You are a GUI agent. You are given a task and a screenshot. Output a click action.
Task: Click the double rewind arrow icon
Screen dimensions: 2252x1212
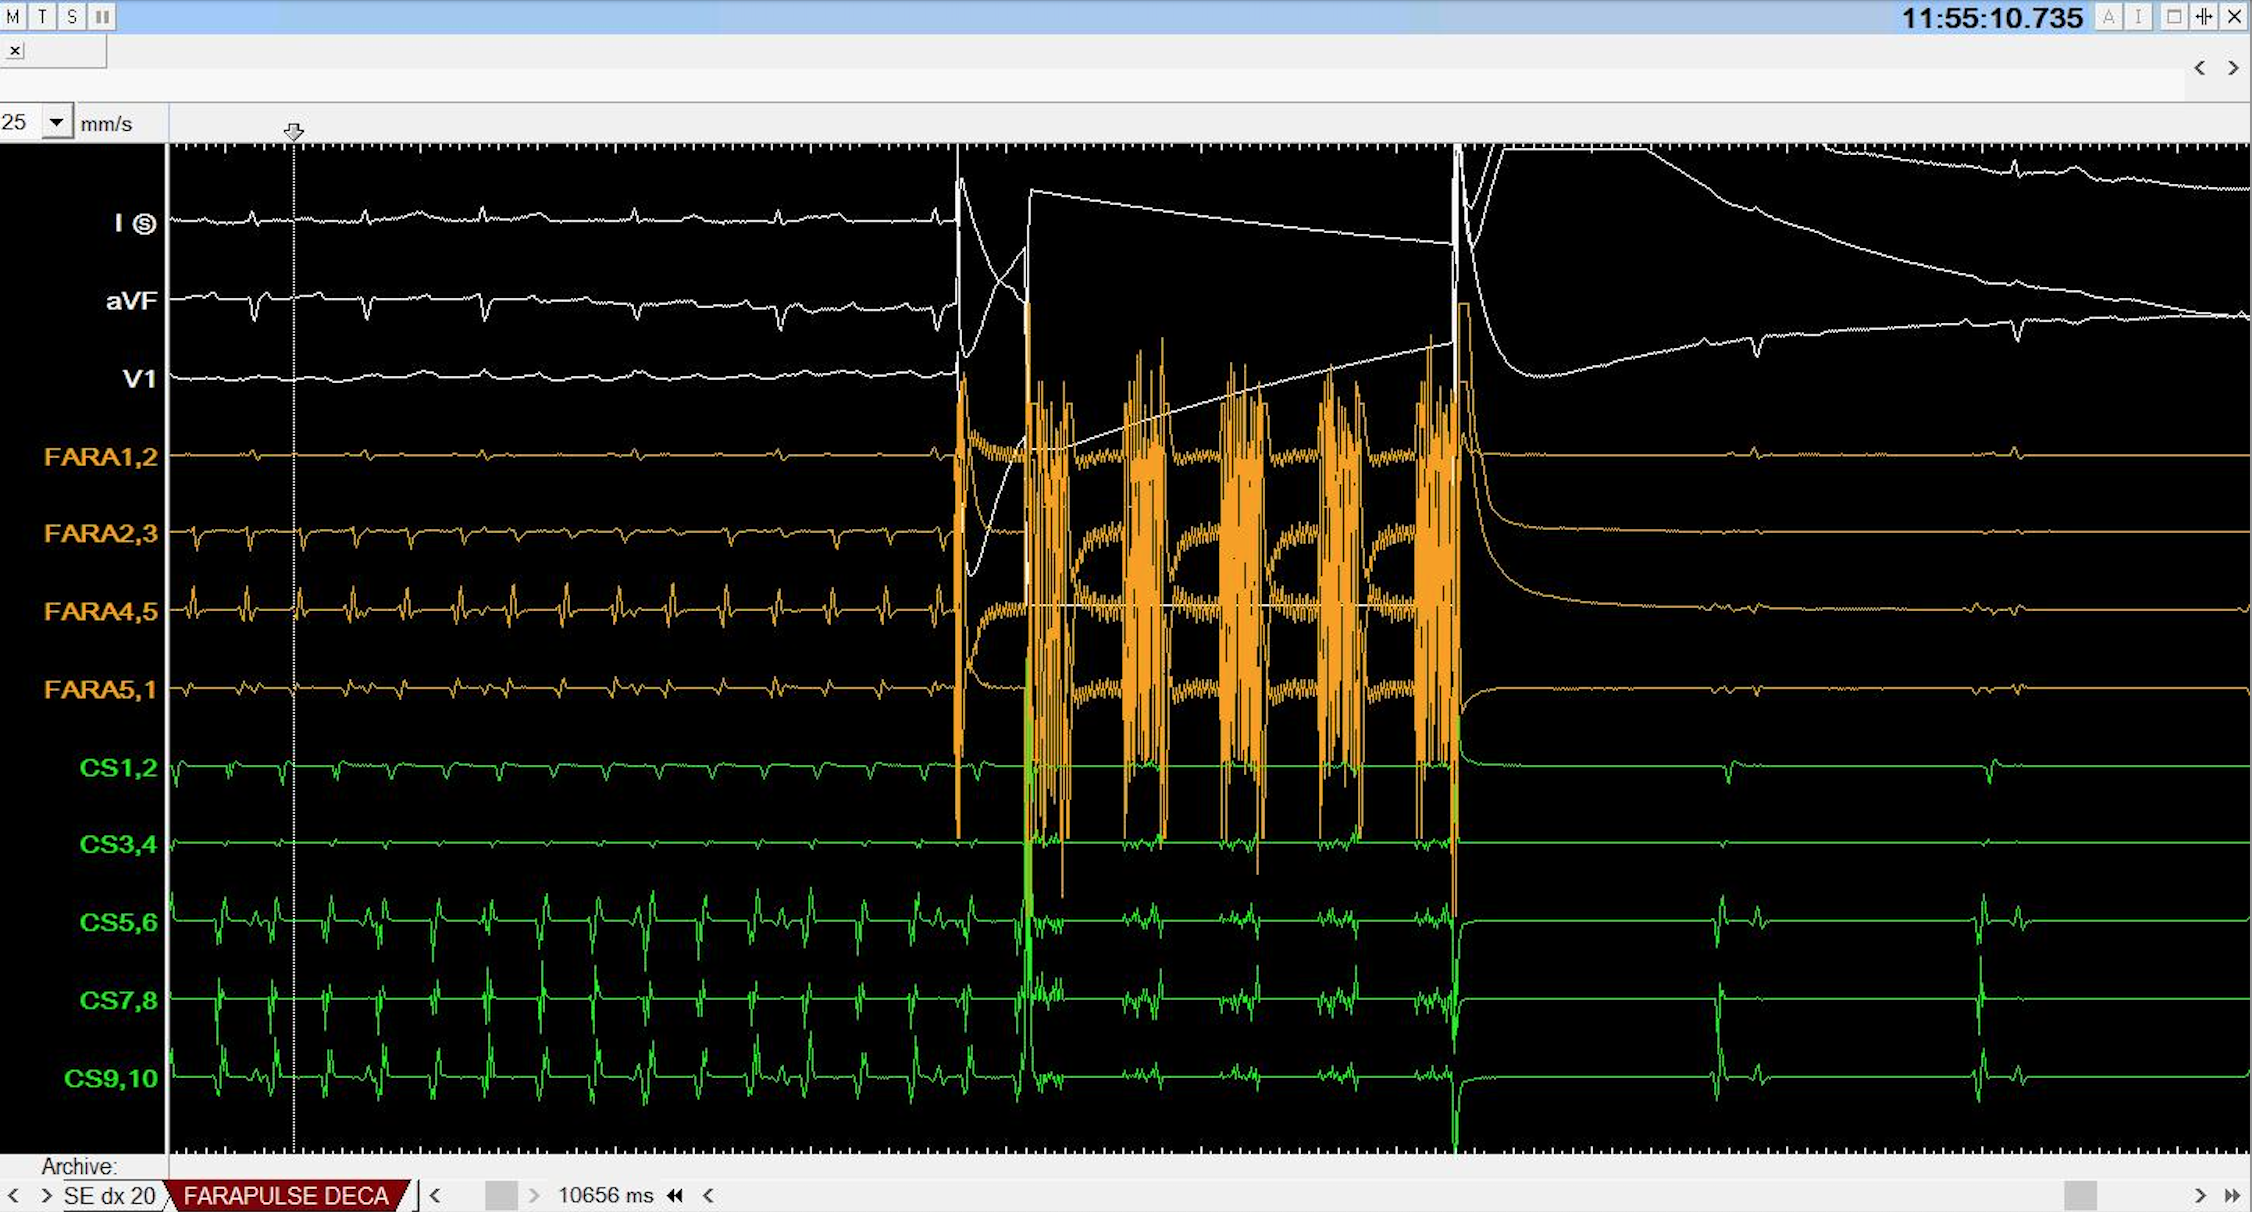coord(675,1196)
